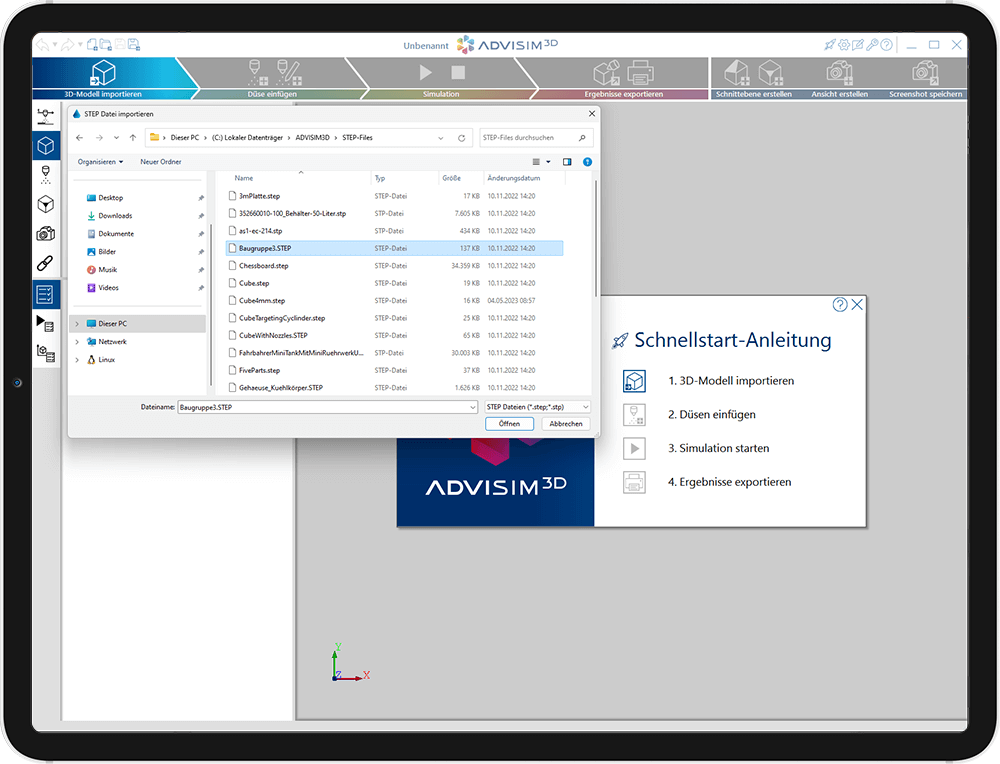Click the printer report icon under Ergebnisse exportieren

[x=640, y=73]
